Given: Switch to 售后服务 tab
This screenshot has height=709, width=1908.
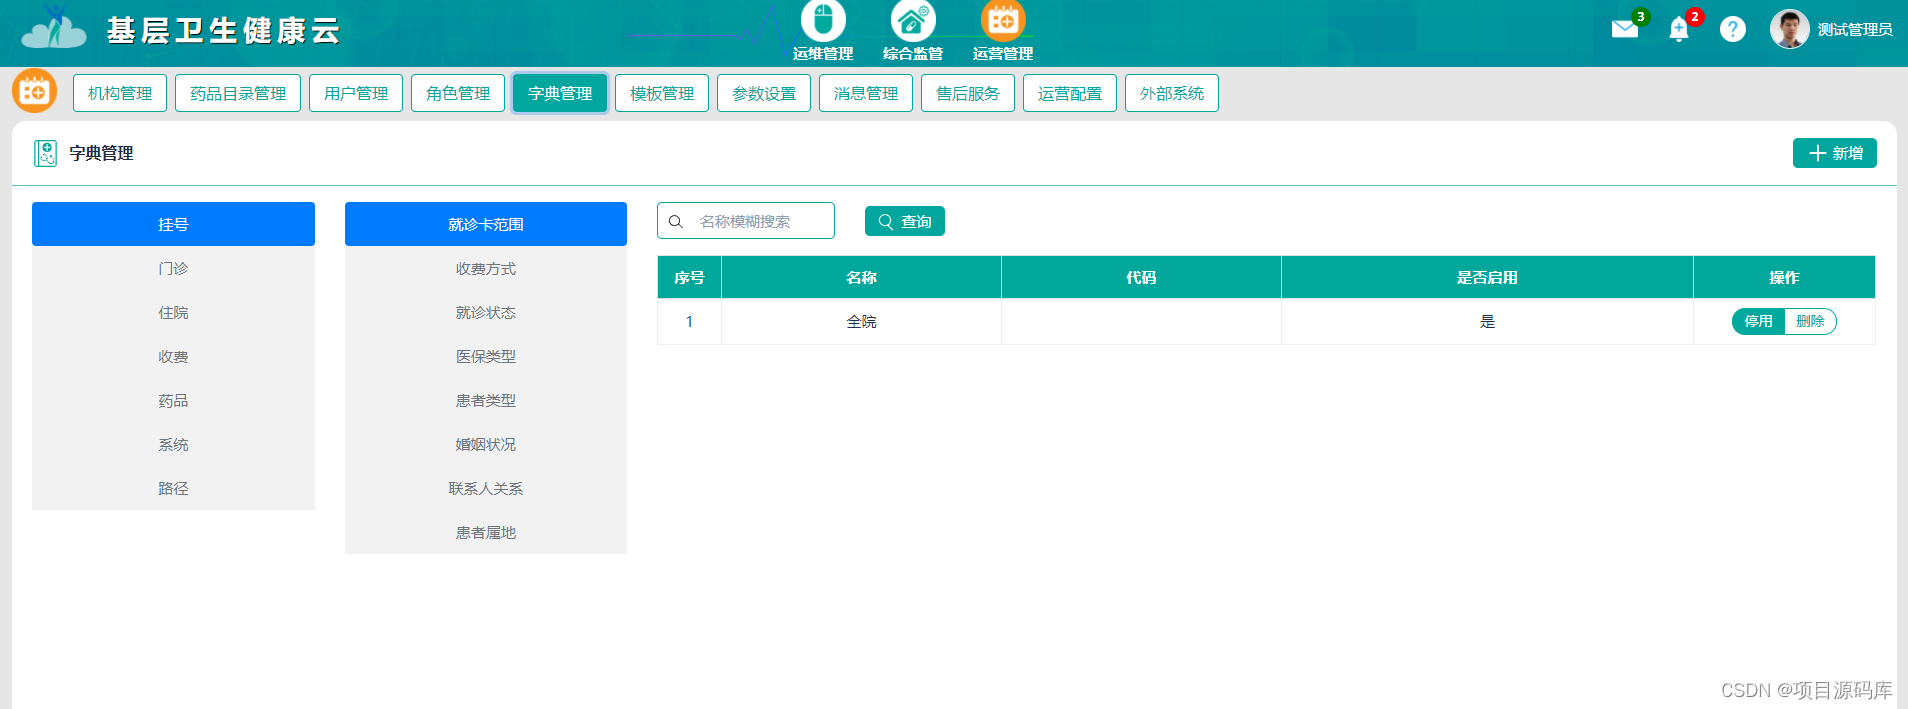Looking at the screenshot, I should click(968, 93).
